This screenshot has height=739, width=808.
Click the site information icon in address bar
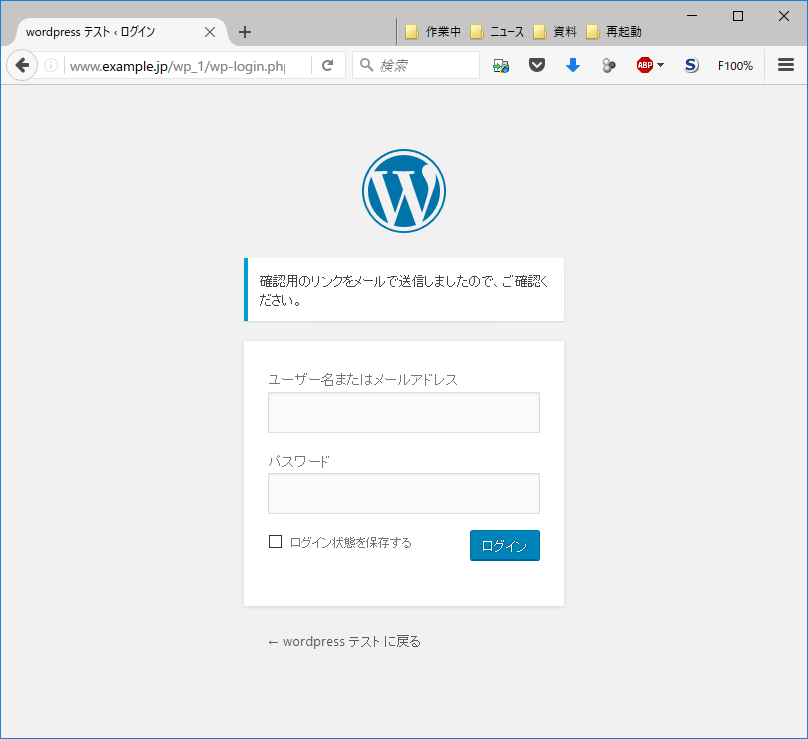51,66
